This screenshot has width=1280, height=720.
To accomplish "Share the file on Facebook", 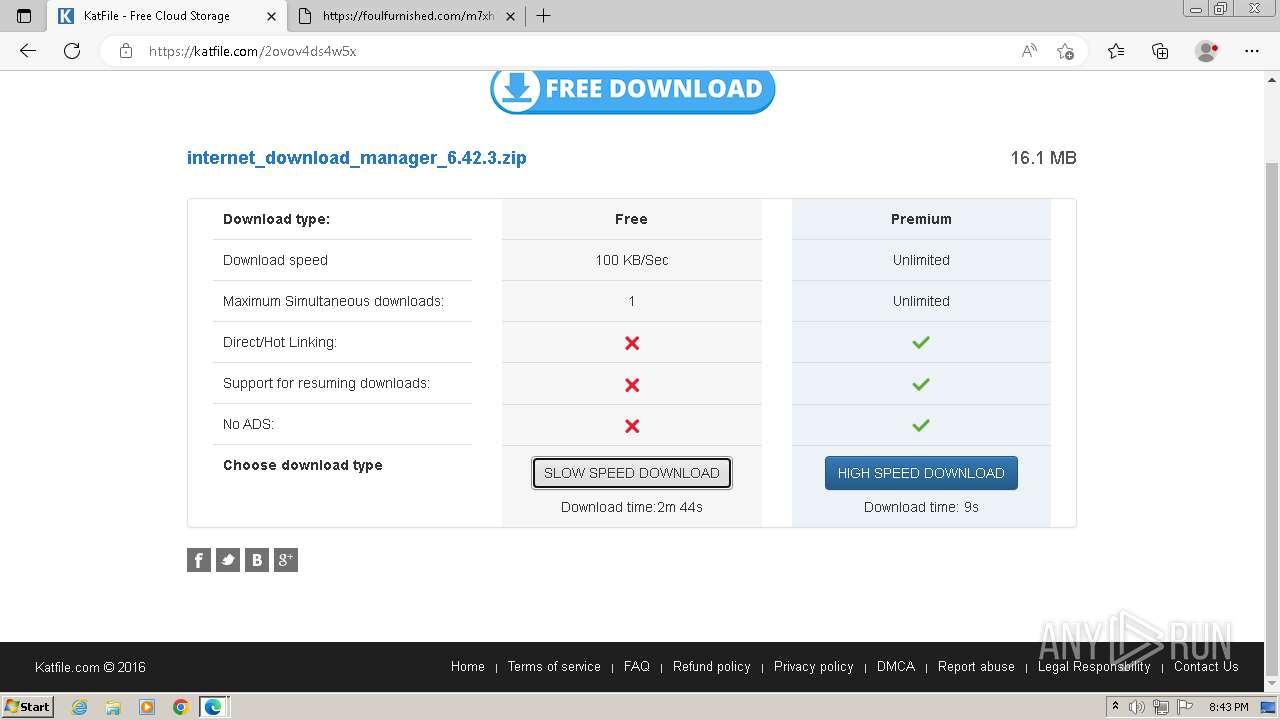I will click(199, 560).
